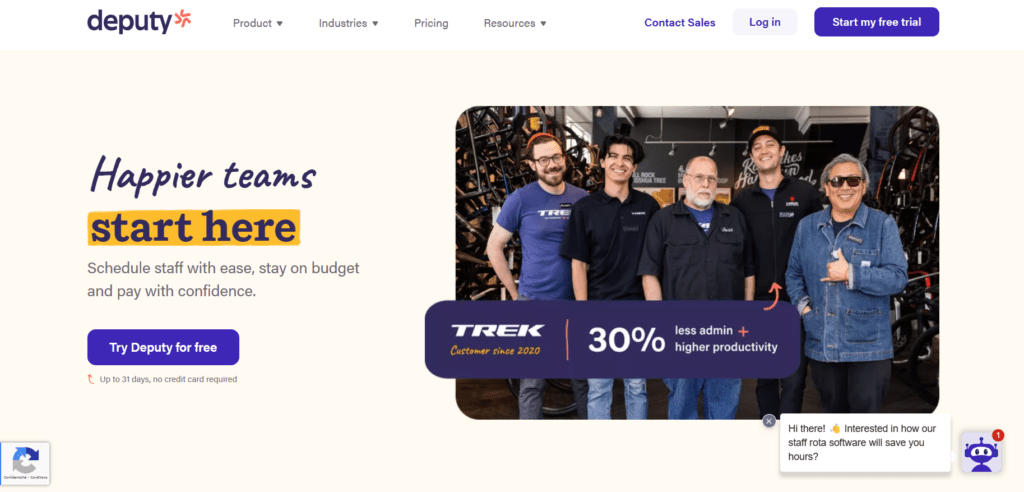Click the Trek logo on banner

(497, 331)
